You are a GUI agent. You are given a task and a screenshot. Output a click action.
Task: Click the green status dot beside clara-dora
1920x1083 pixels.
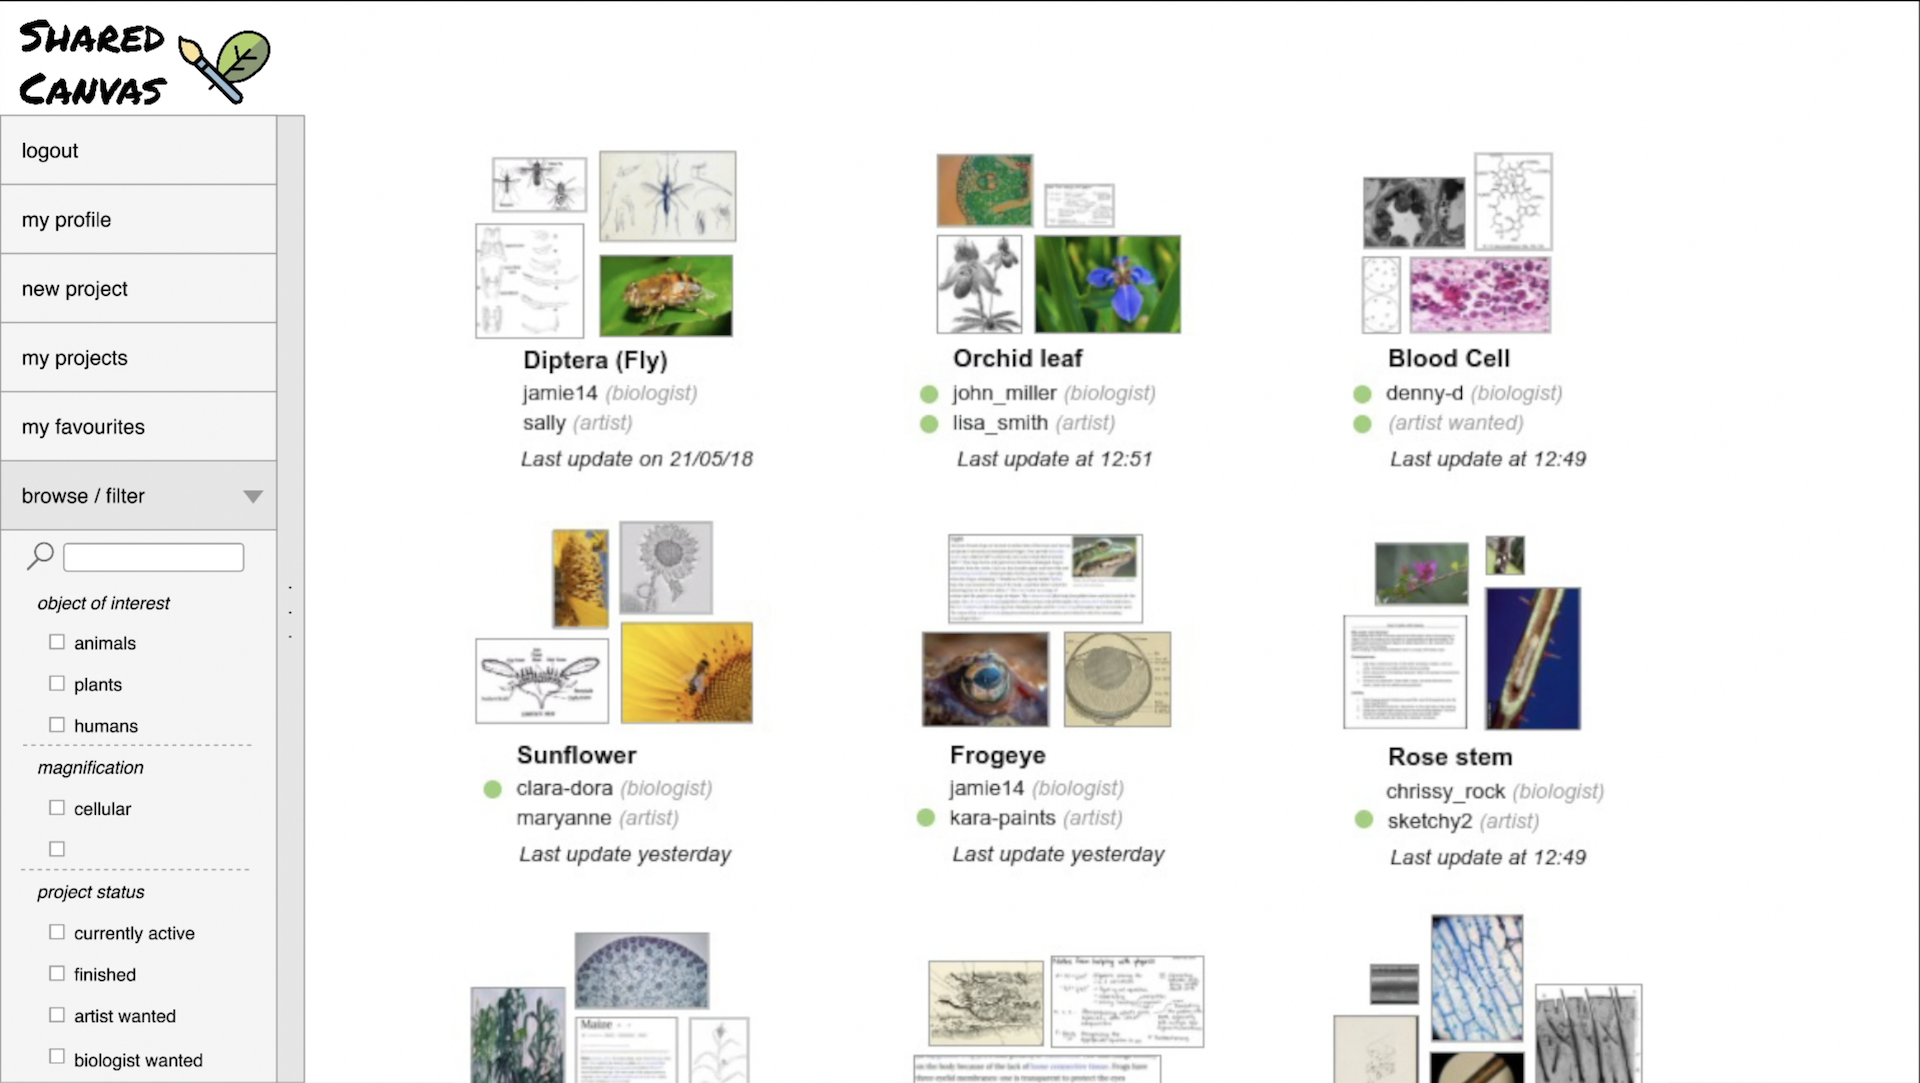(x=492, y=789)
